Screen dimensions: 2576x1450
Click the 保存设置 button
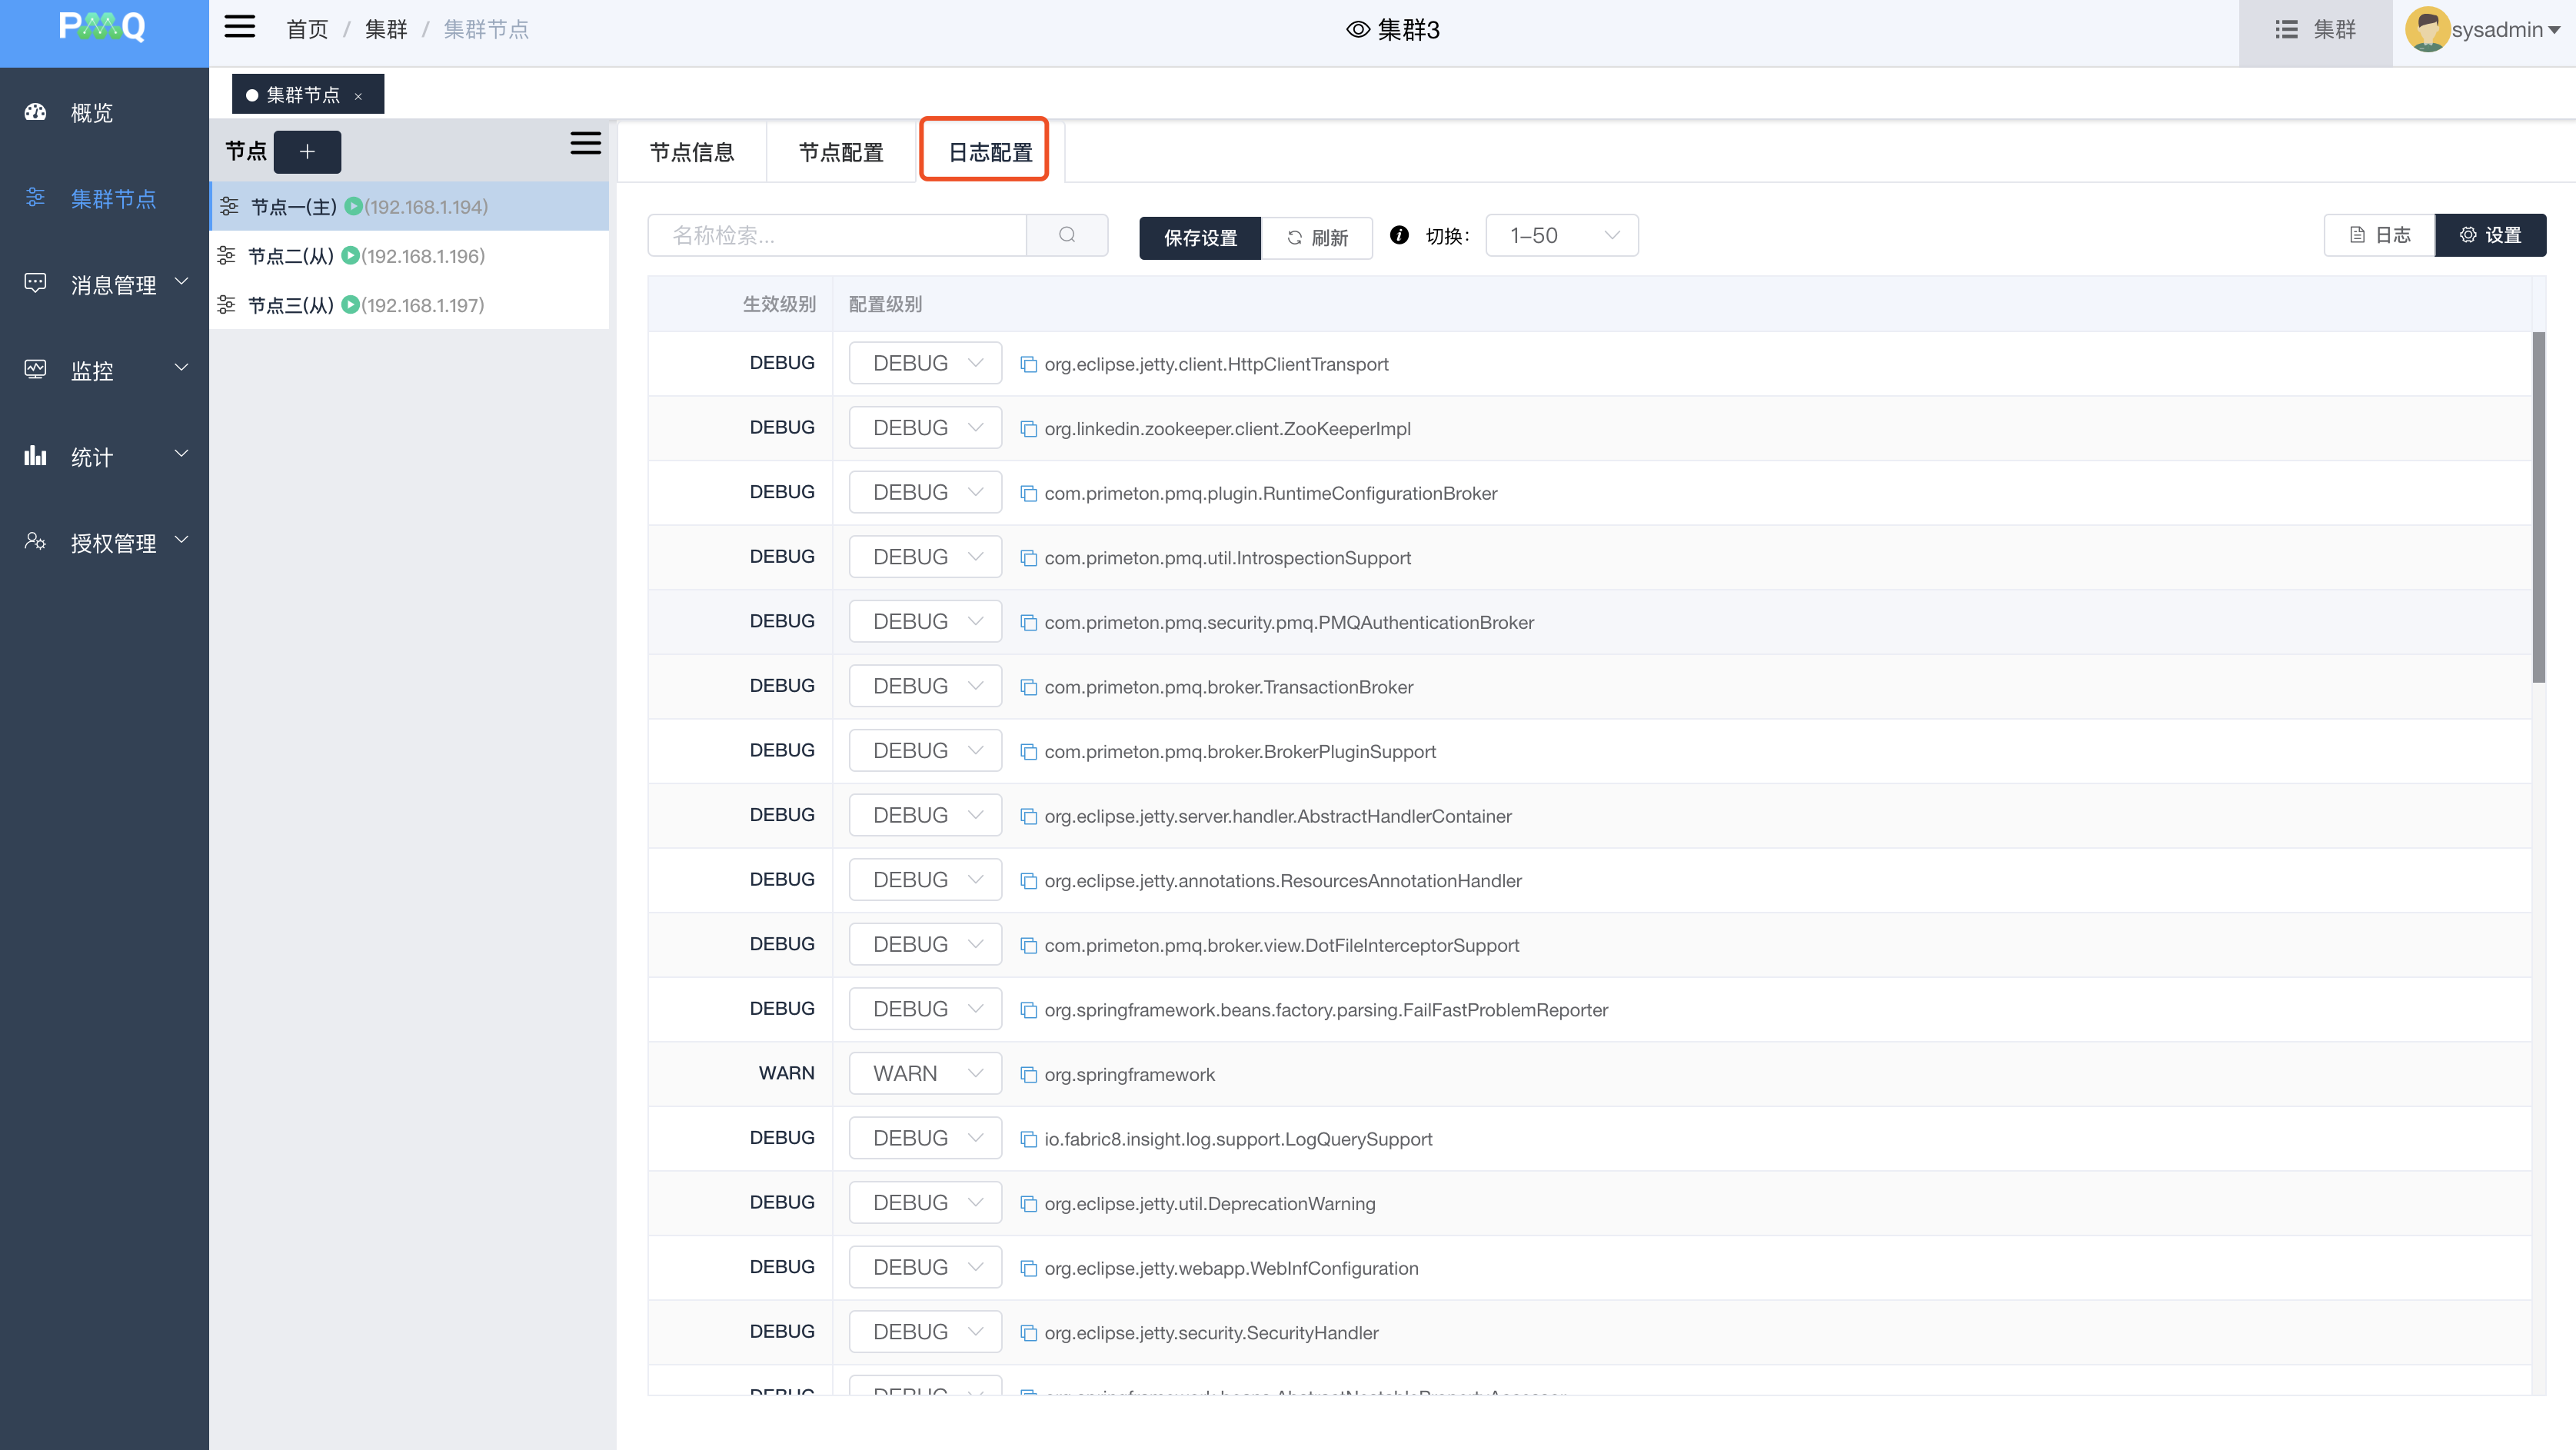tap(1200, 238)
